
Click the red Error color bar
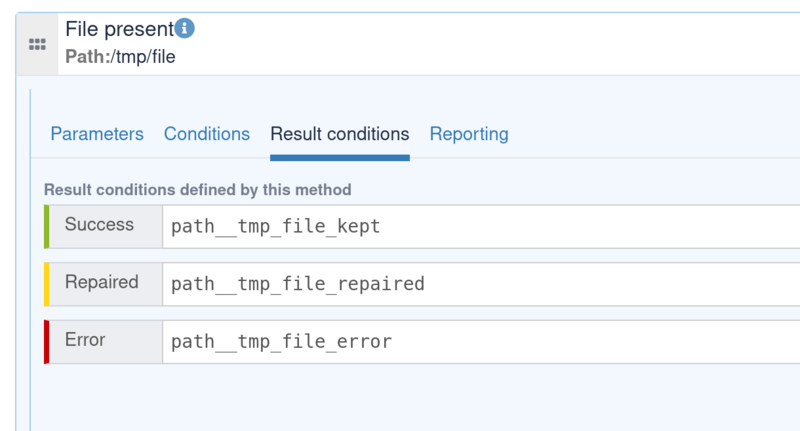click(x=46, y=342)
